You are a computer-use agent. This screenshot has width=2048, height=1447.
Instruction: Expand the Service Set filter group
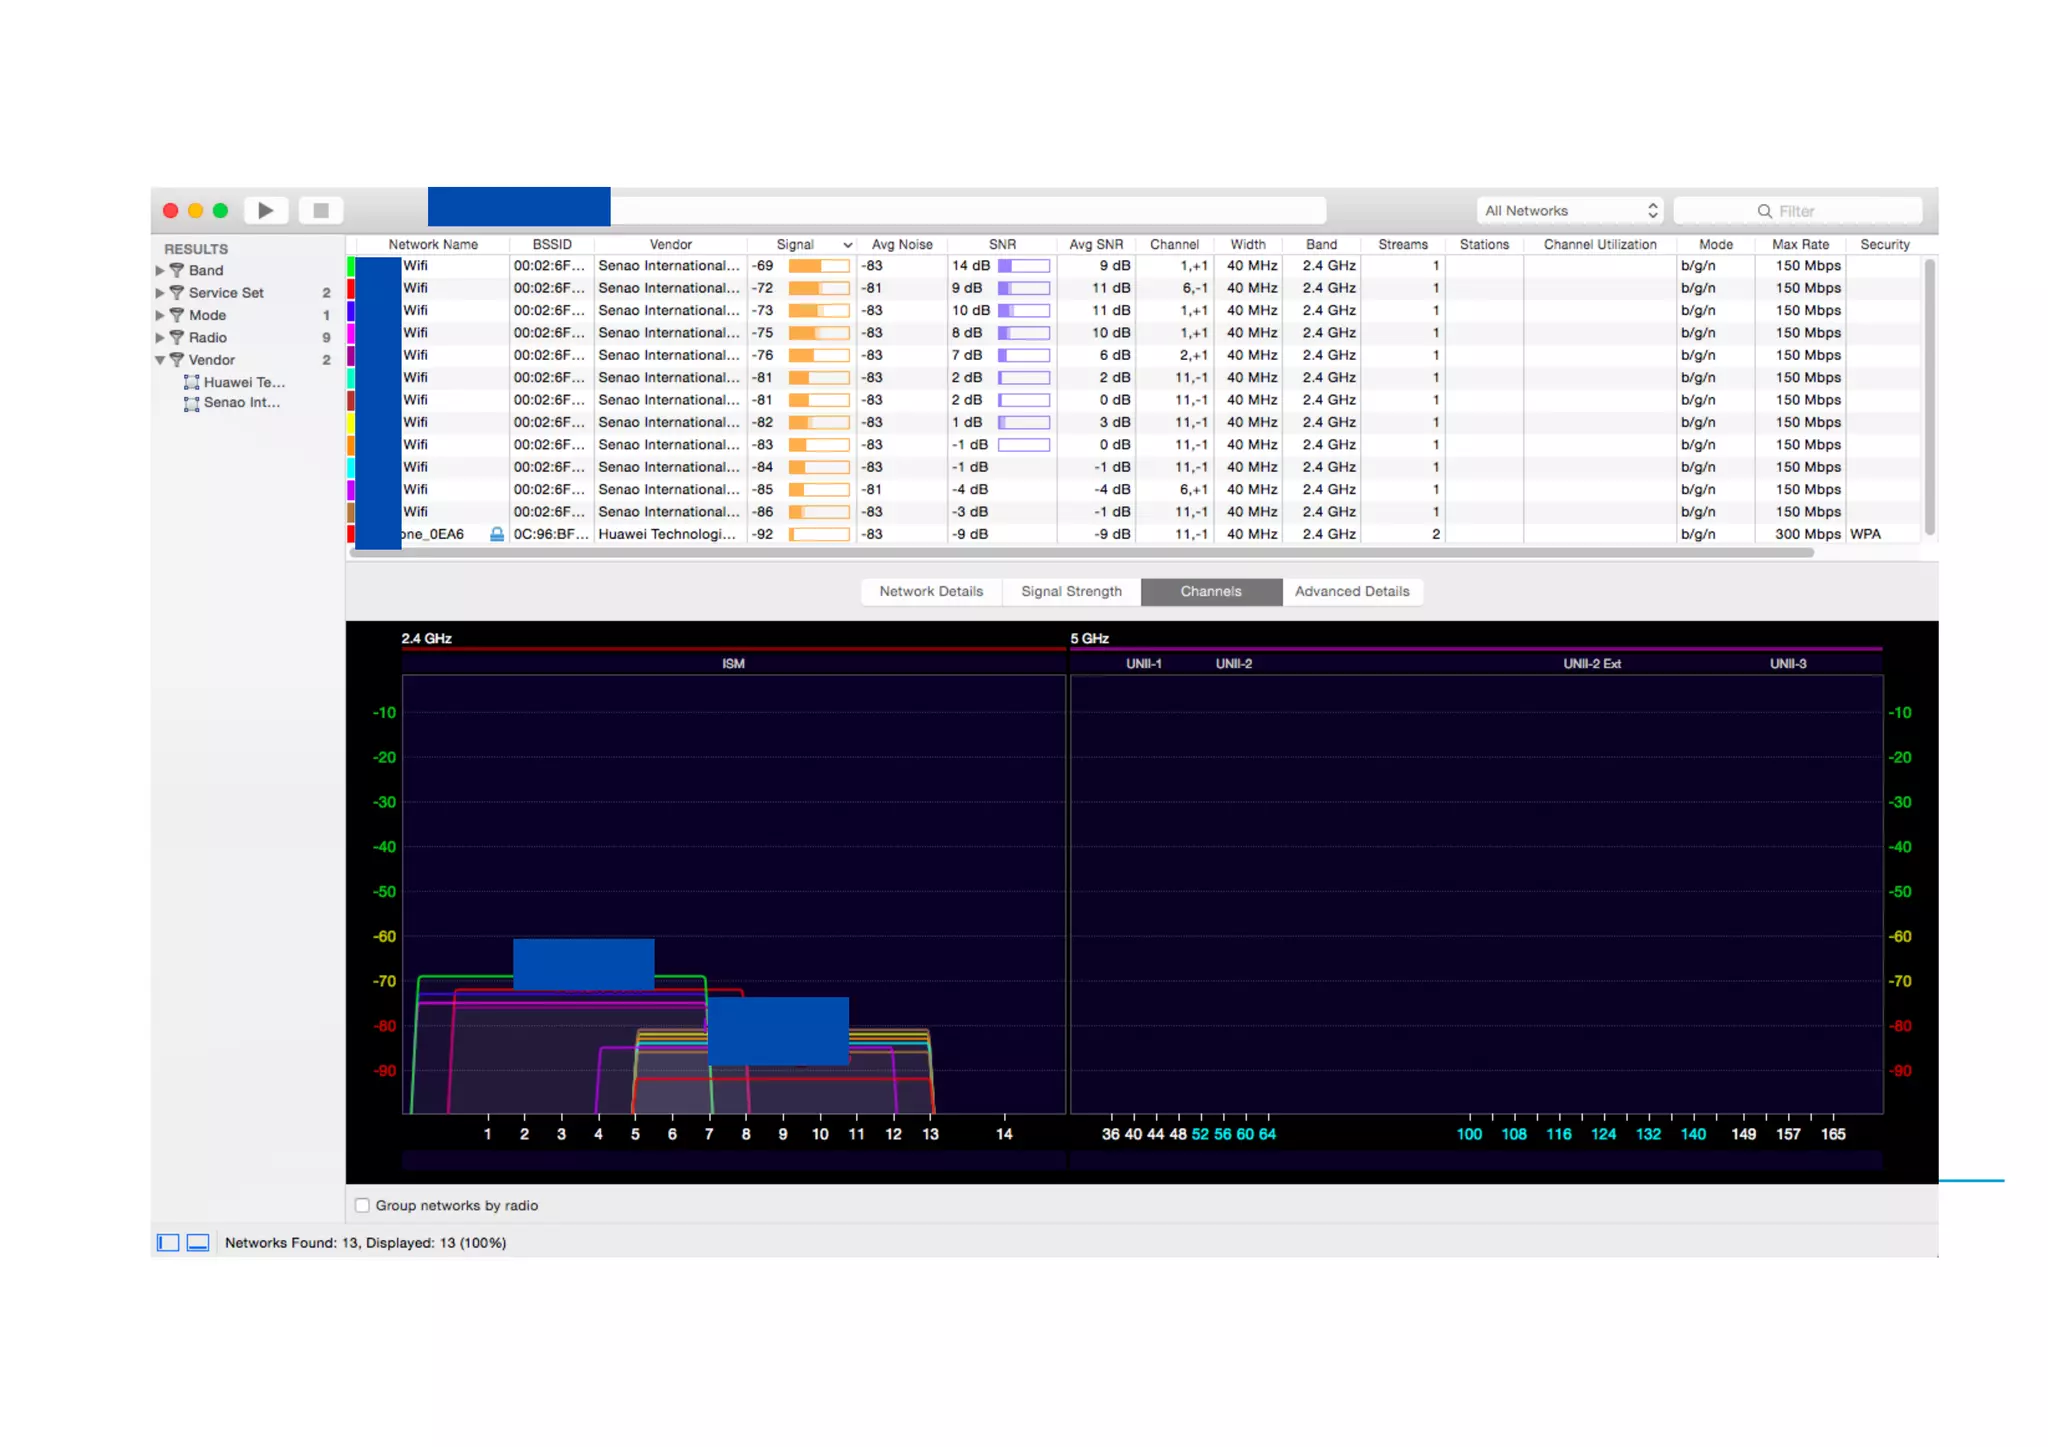click(x=160, y=293)
